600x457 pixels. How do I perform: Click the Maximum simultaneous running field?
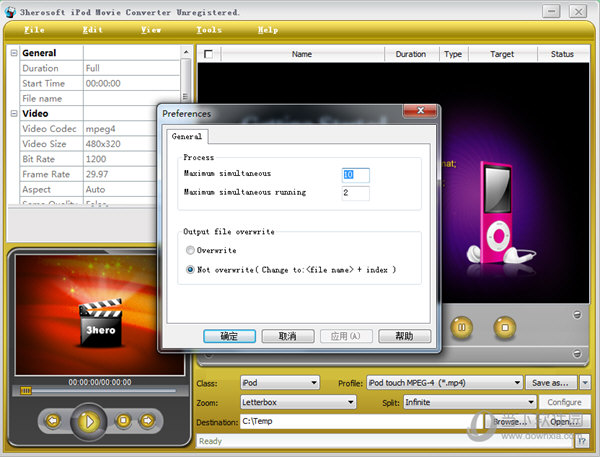355,193
